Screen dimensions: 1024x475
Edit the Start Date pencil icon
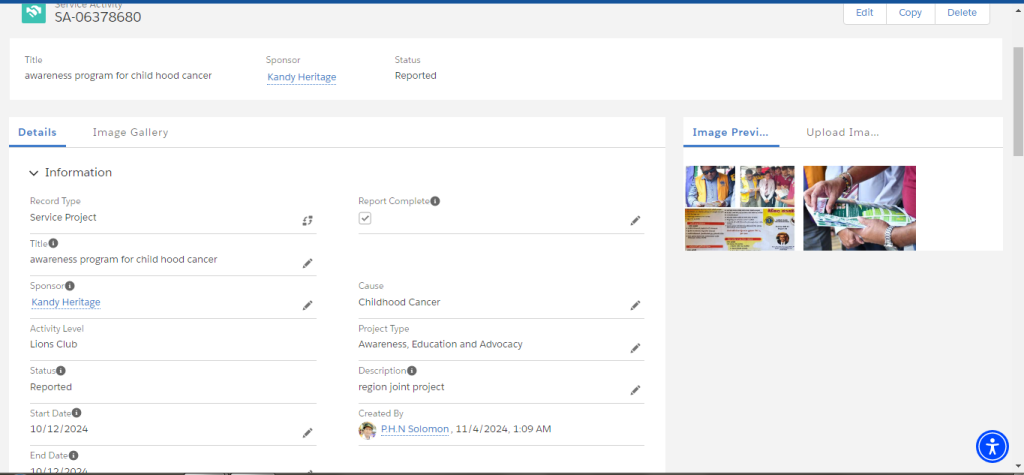coord(307,433)
